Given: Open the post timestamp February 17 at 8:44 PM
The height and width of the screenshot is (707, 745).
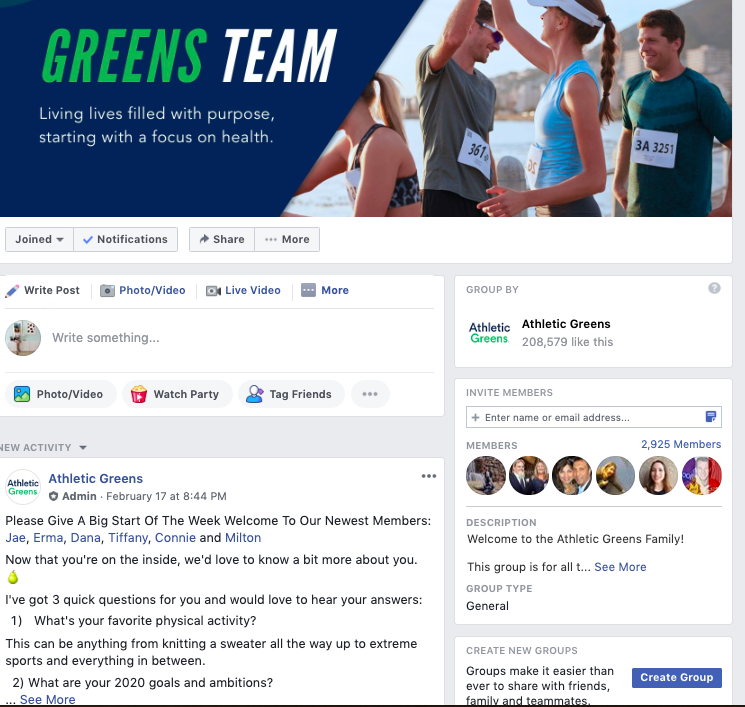Looking at the screenshot, I should 166,496.
